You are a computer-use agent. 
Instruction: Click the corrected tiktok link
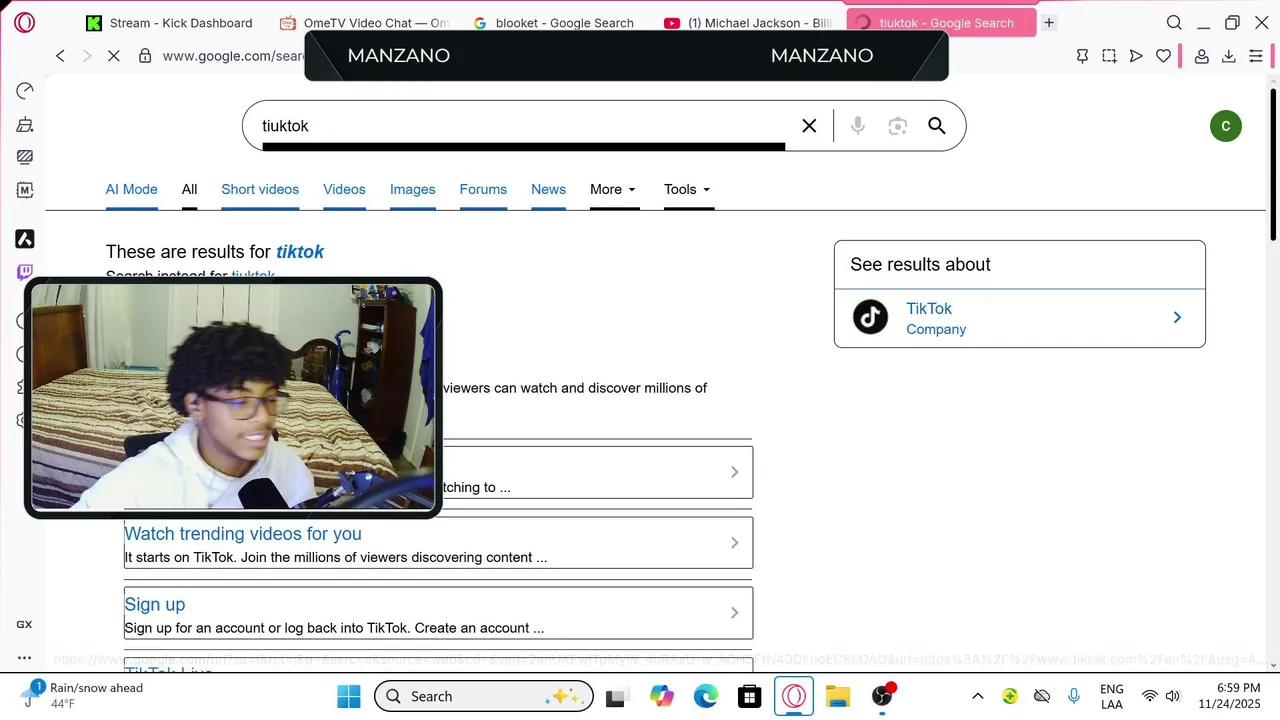pos(300,252)
